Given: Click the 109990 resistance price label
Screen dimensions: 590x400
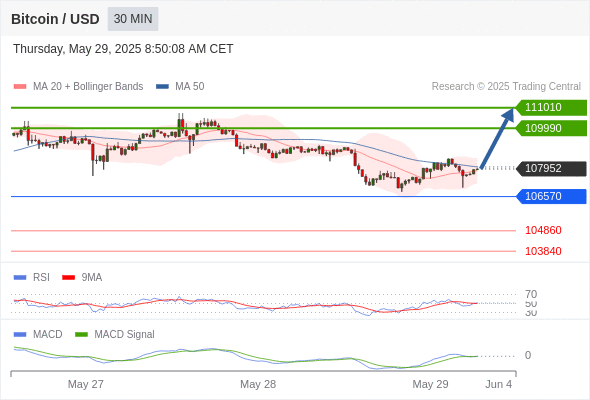Looking at the screenshot, I should [x=551, y=128].
